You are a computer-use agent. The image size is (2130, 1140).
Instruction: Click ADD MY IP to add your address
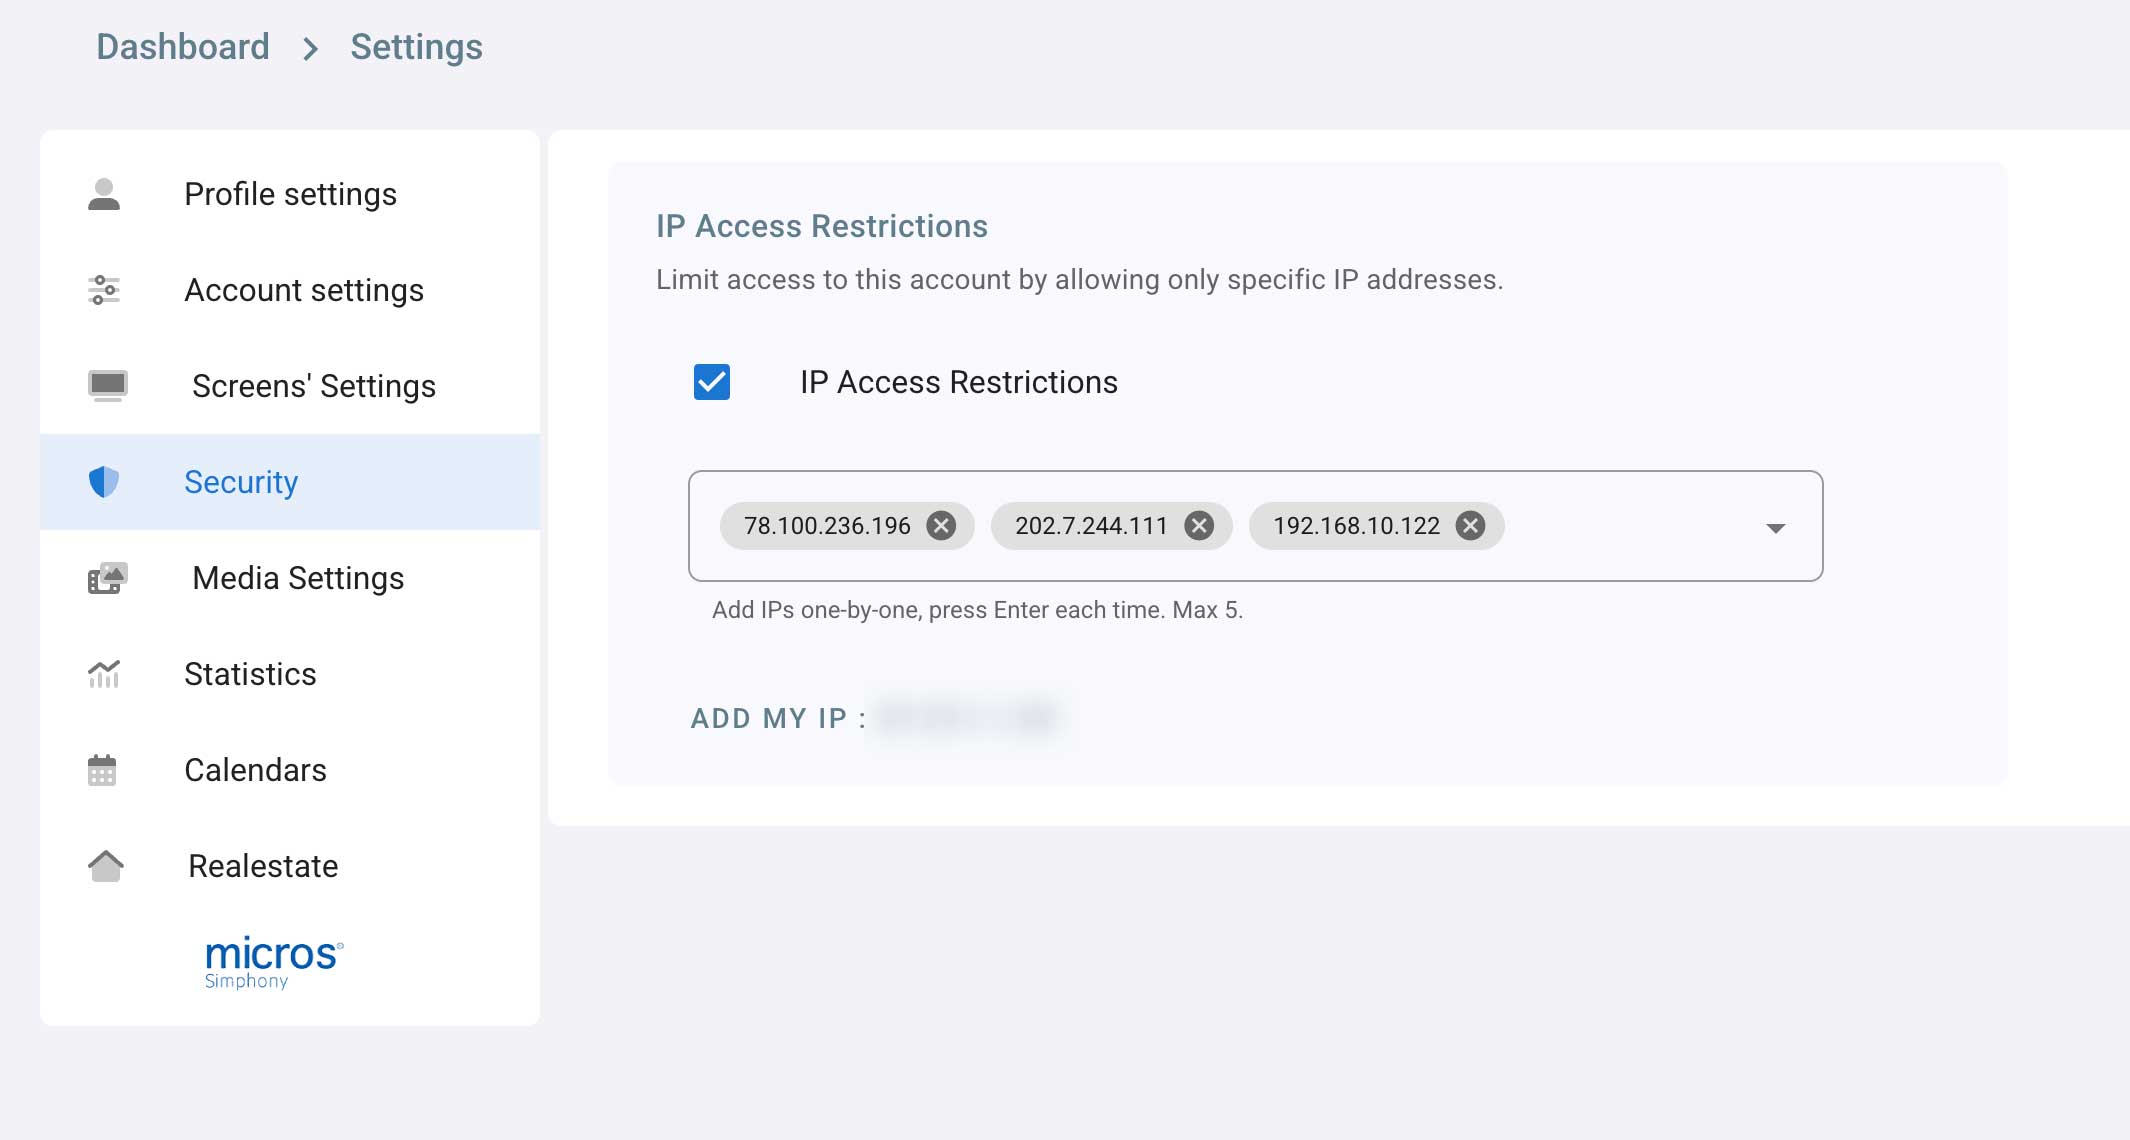coord(770,718)
